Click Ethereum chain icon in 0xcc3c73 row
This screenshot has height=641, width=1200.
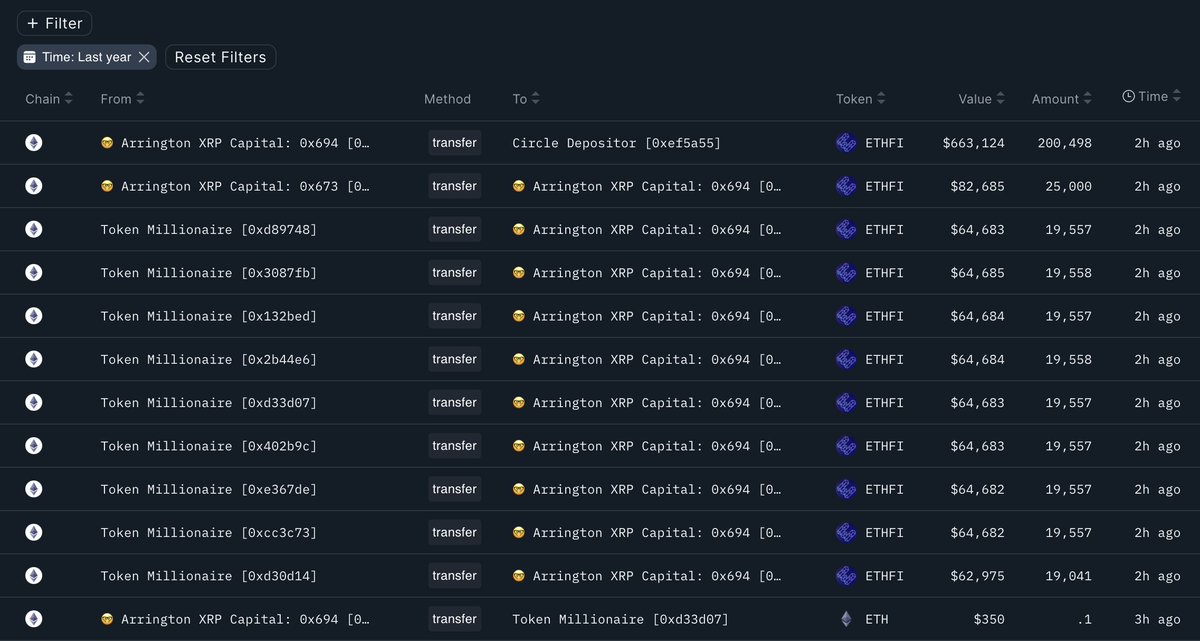coord(33,533)
